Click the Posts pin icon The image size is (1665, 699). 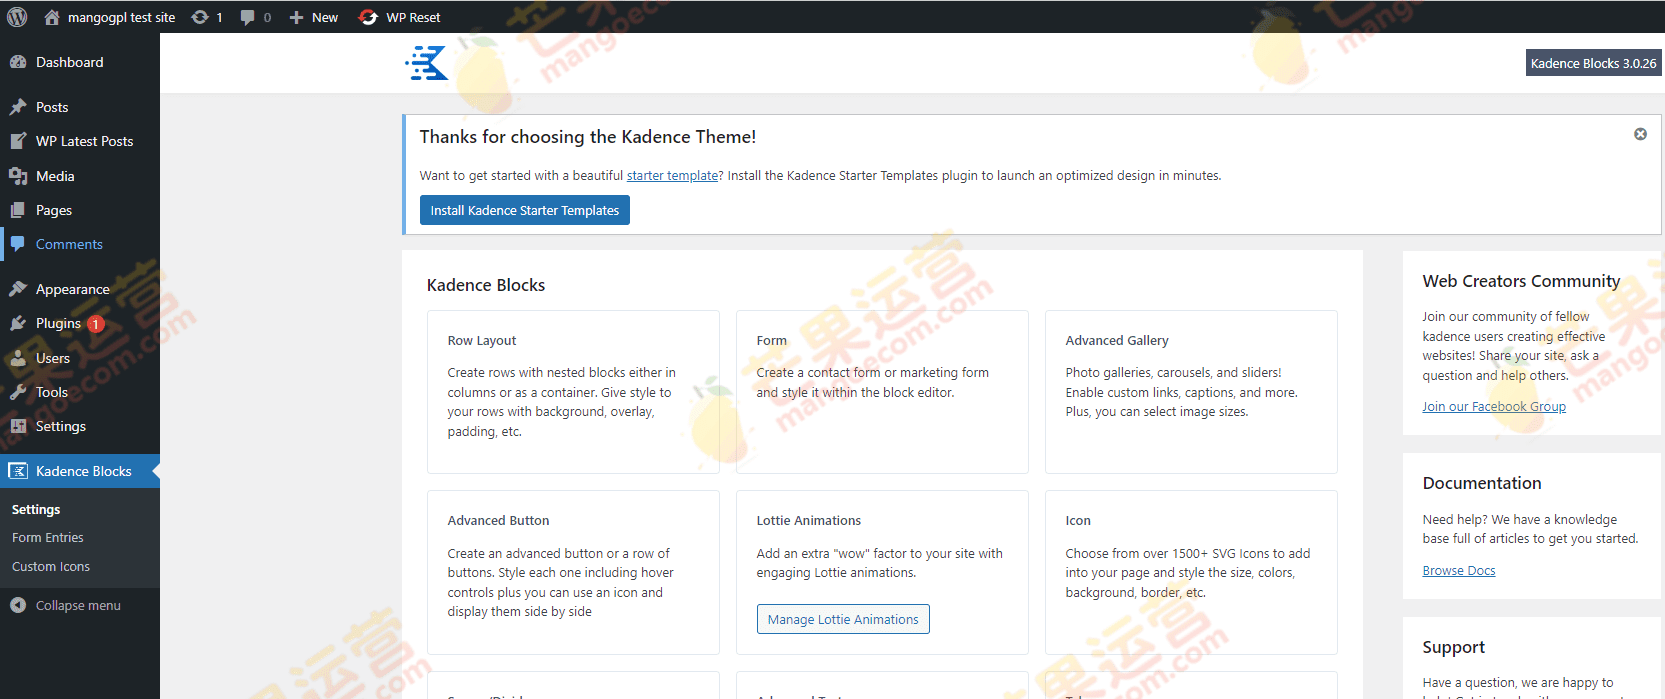coord(18,107)
